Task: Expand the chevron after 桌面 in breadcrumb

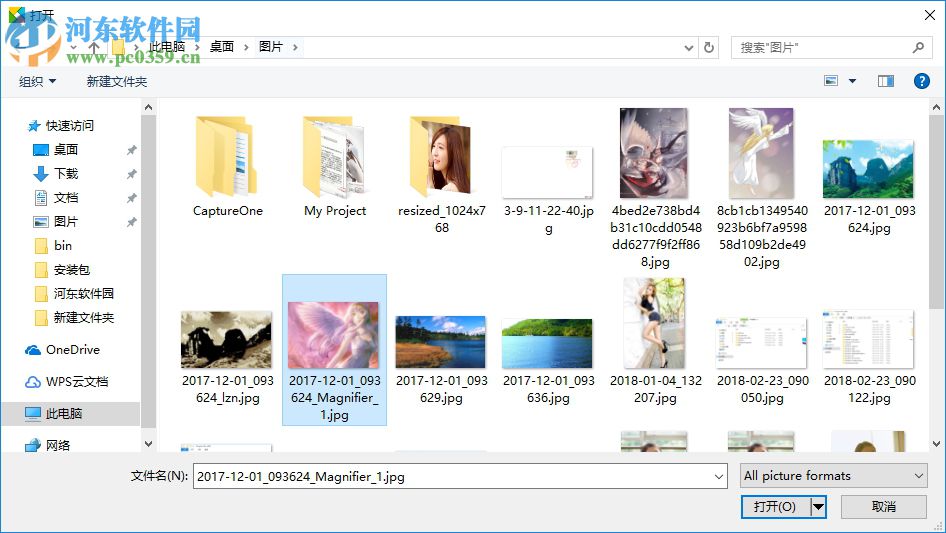Action: tap(246, 47)
